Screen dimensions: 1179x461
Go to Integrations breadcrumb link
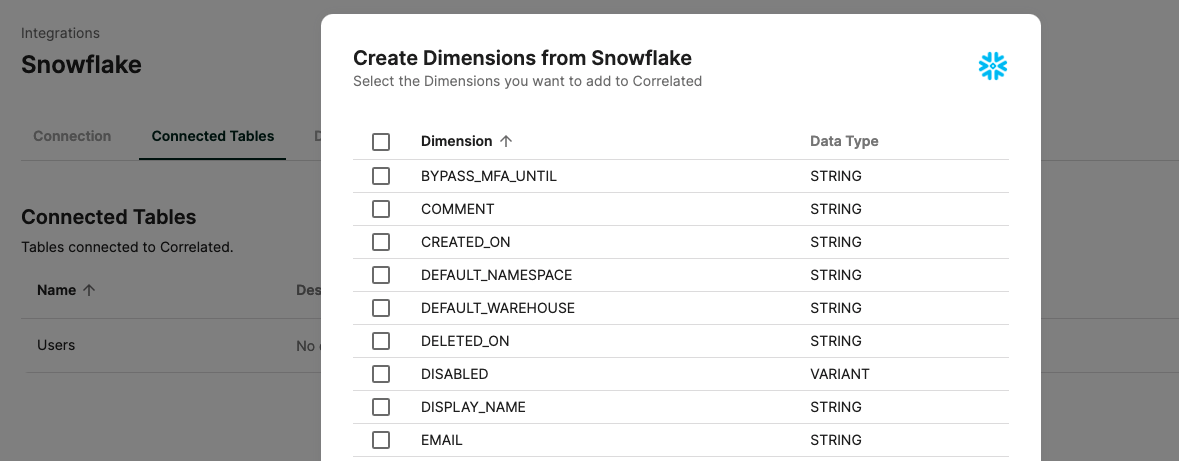[60, 33]
